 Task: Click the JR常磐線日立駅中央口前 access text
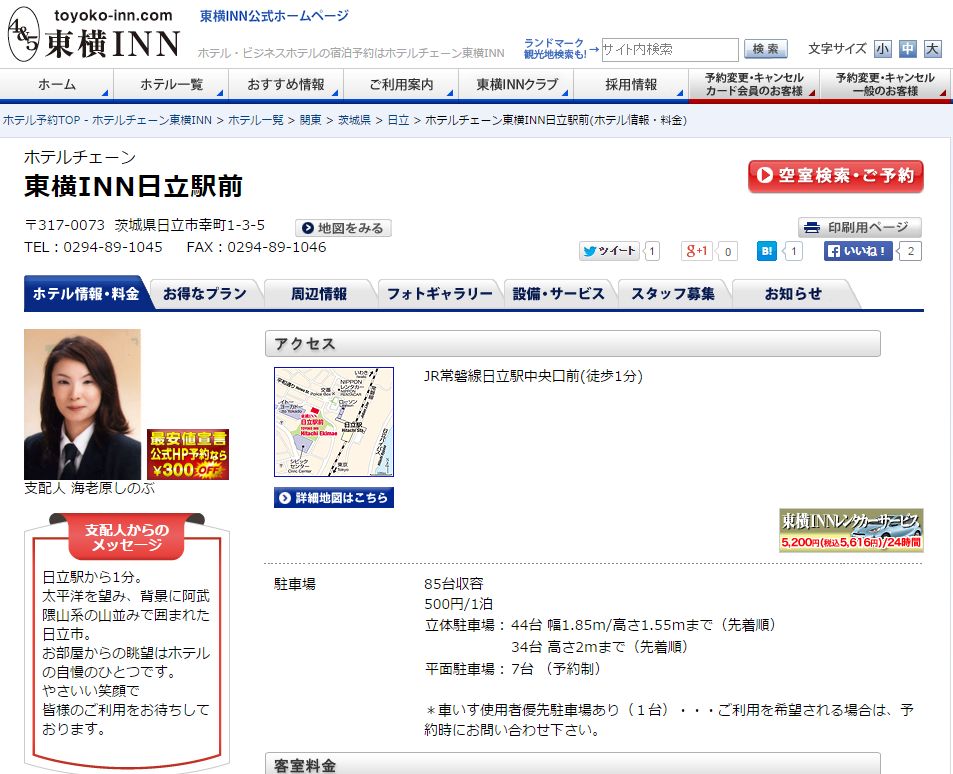pos(533,376)
